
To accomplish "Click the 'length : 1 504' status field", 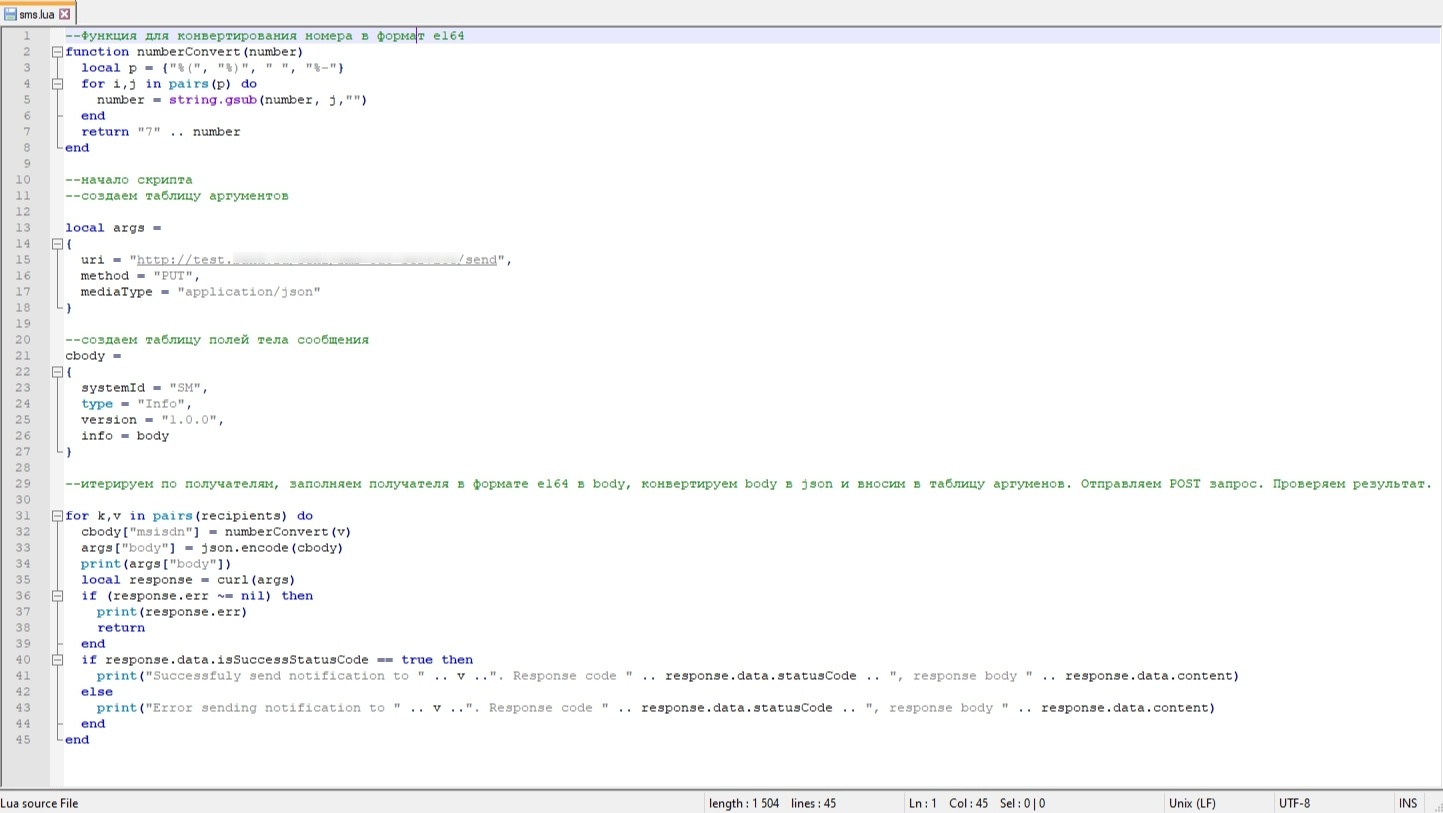I will [x=743, y=803].
